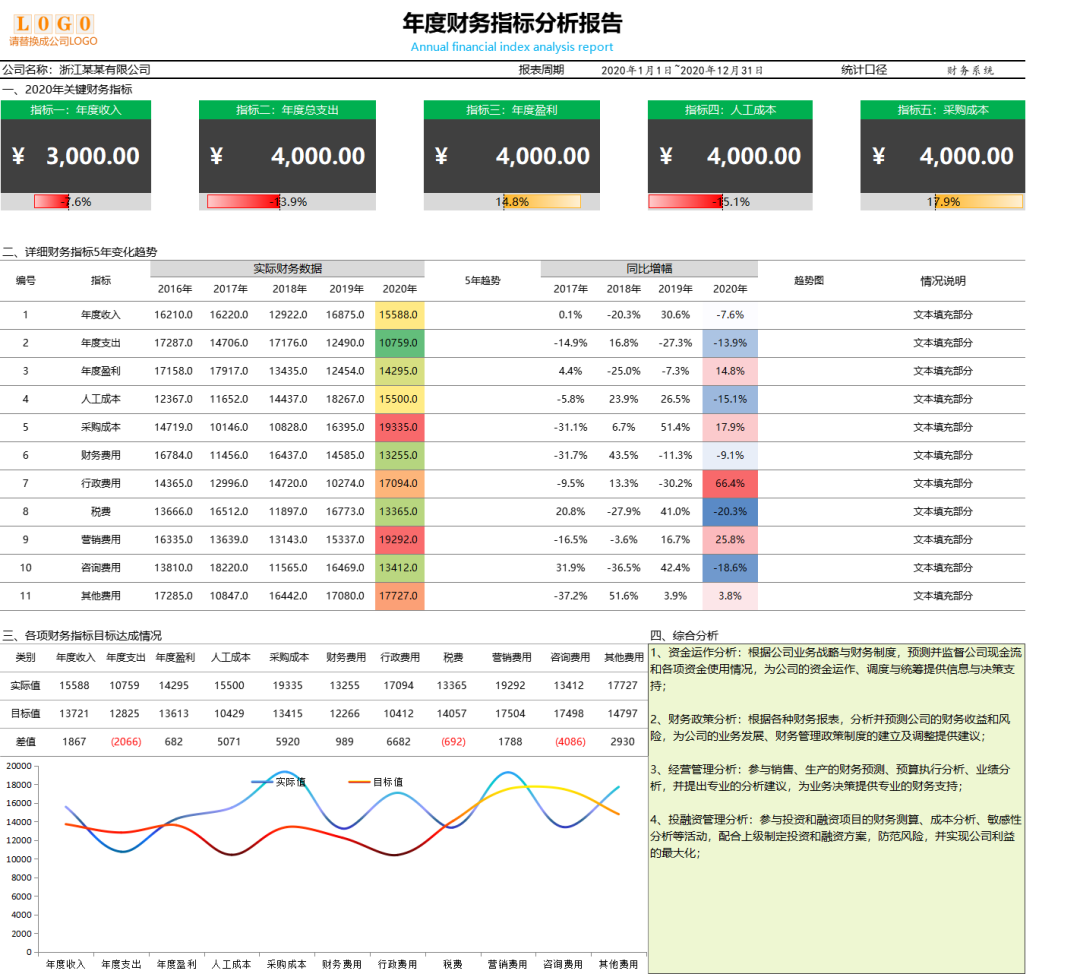1080x974 pixels.
Task: Select the 2020 年度收入 cell 15588.0
Action: [x=399, y=315]
